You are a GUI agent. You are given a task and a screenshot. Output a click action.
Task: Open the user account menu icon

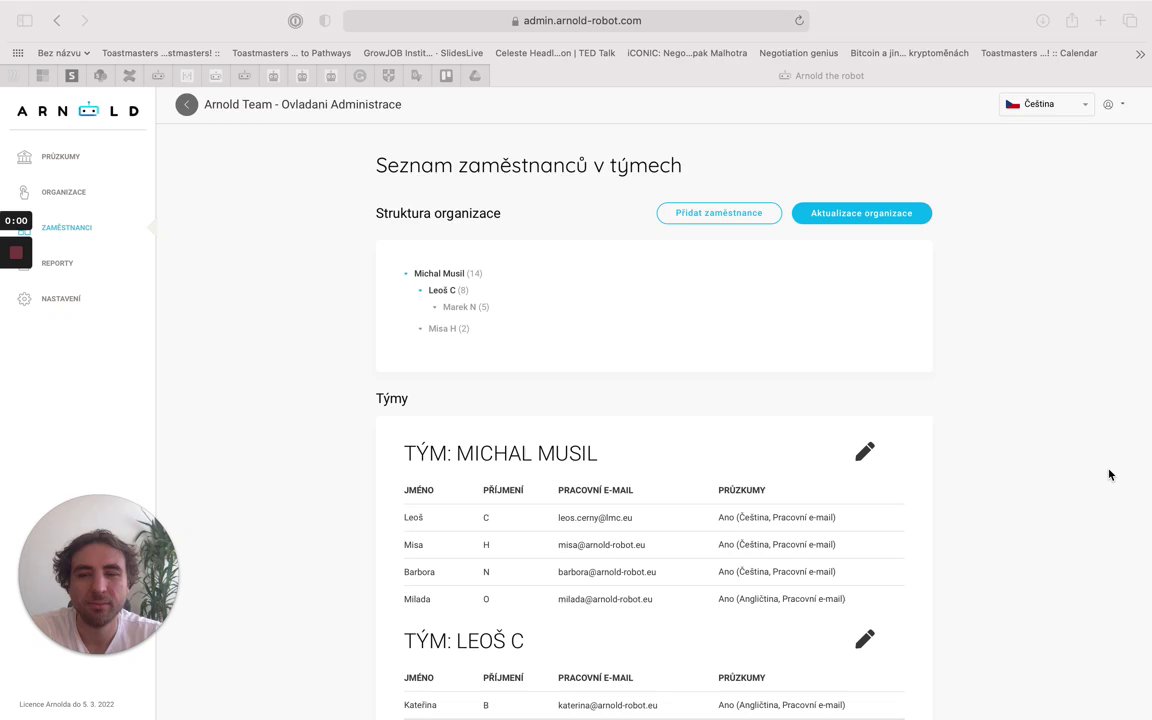tap(1109, 104)
